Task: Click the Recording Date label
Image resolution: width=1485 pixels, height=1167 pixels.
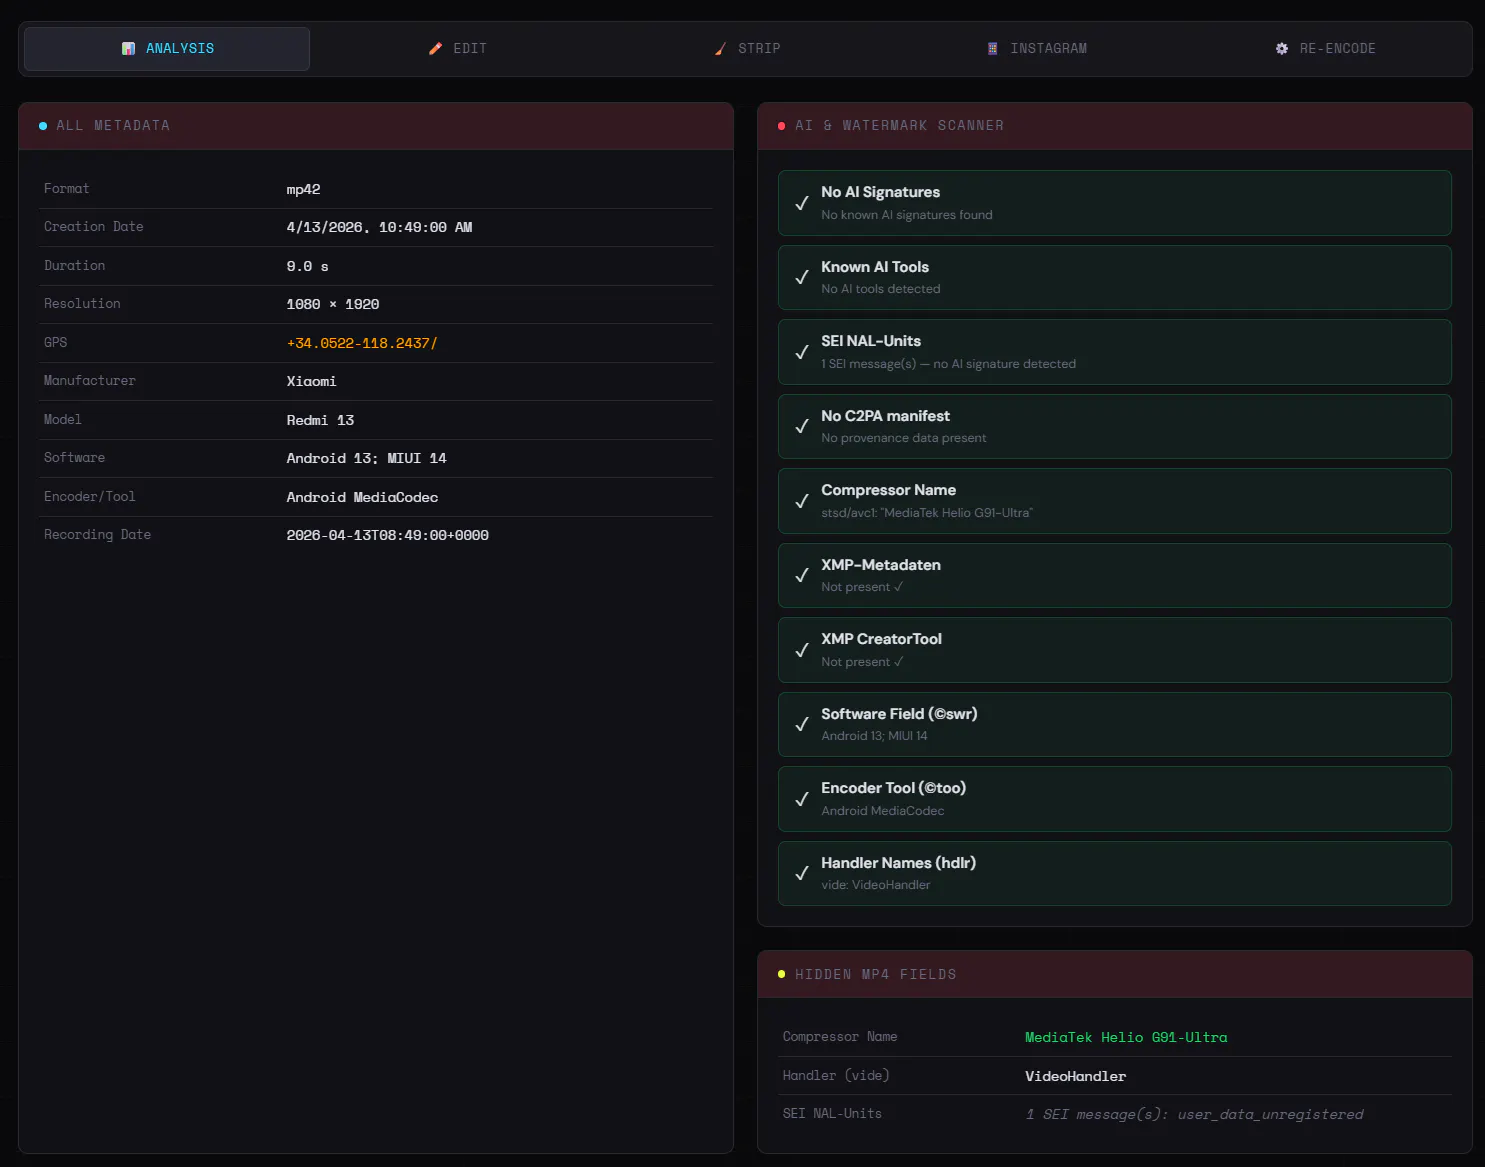Action: tap(97, 534)
